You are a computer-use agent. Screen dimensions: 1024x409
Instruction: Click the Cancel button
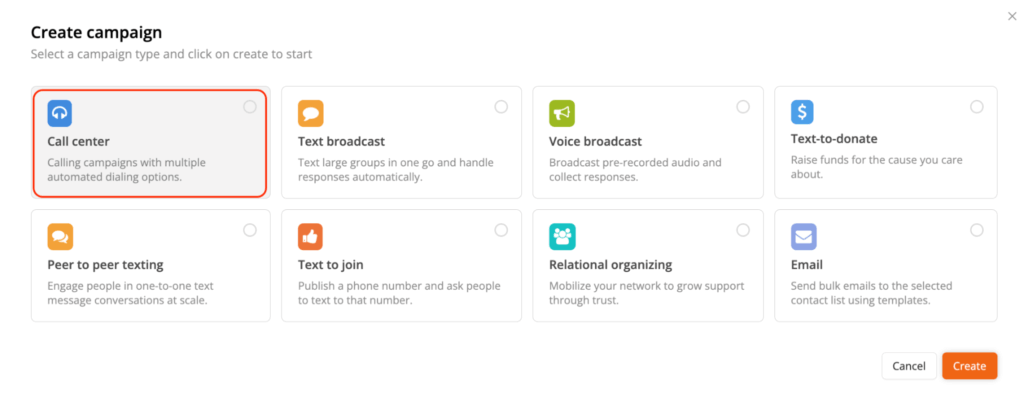pyautogui.click(x=908, y=366)
